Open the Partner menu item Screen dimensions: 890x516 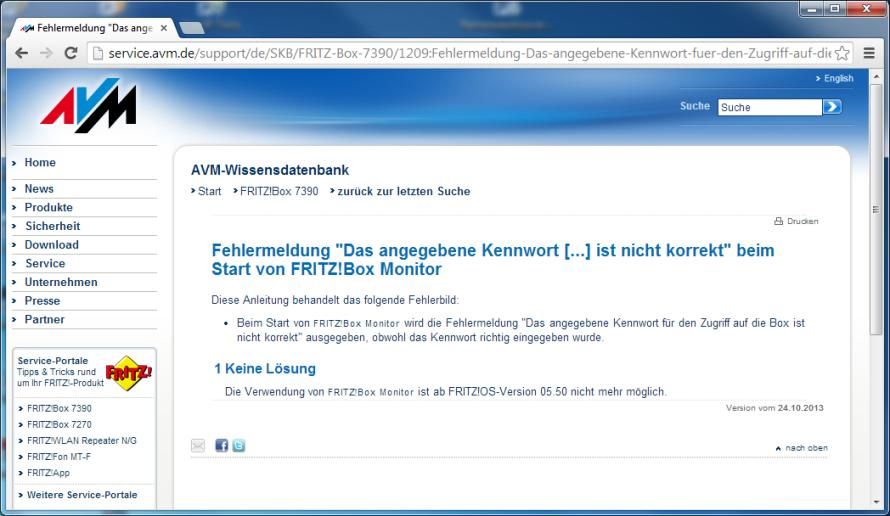tap(44, 320)
